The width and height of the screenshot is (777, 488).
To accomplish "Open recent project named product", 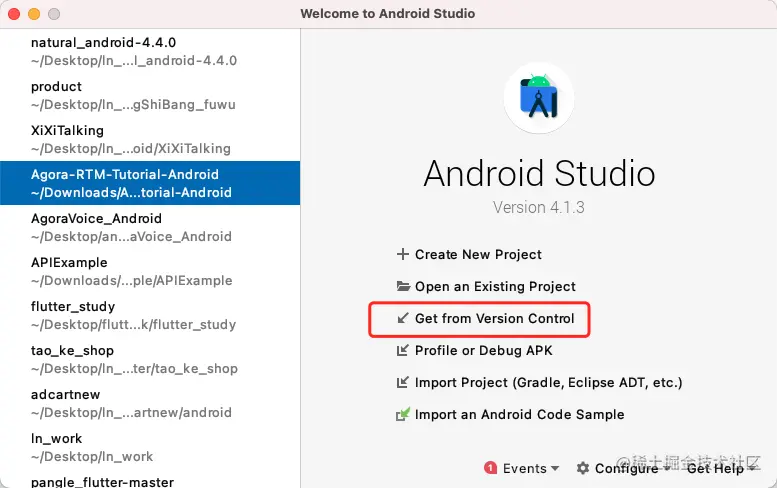I will (150, 95).
